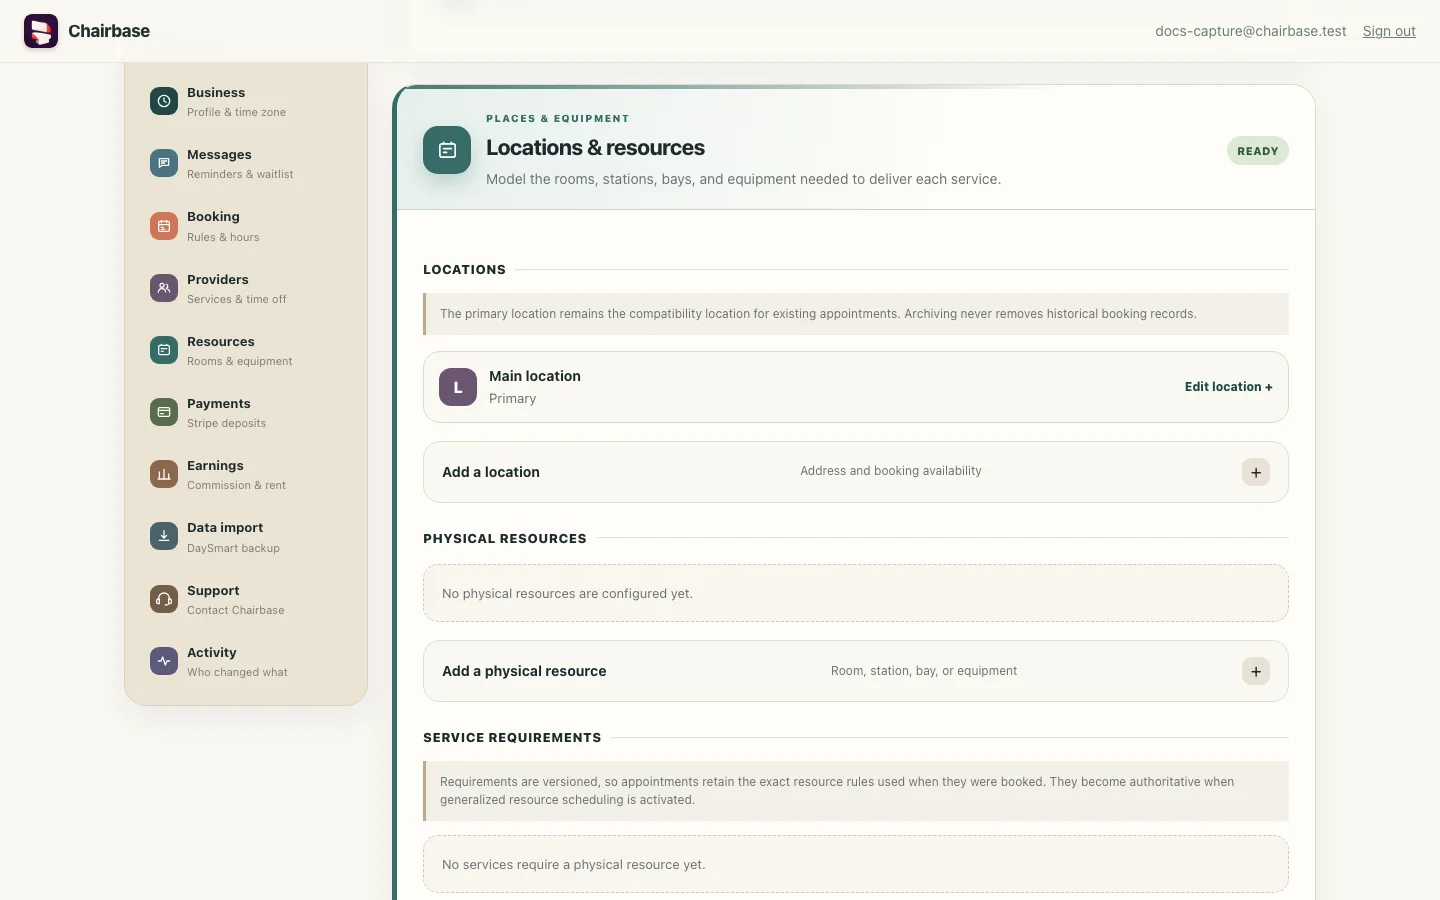This screenshot has height=900, width=1440.
Task: Click the Payments card icon
Action: [164, 412]
